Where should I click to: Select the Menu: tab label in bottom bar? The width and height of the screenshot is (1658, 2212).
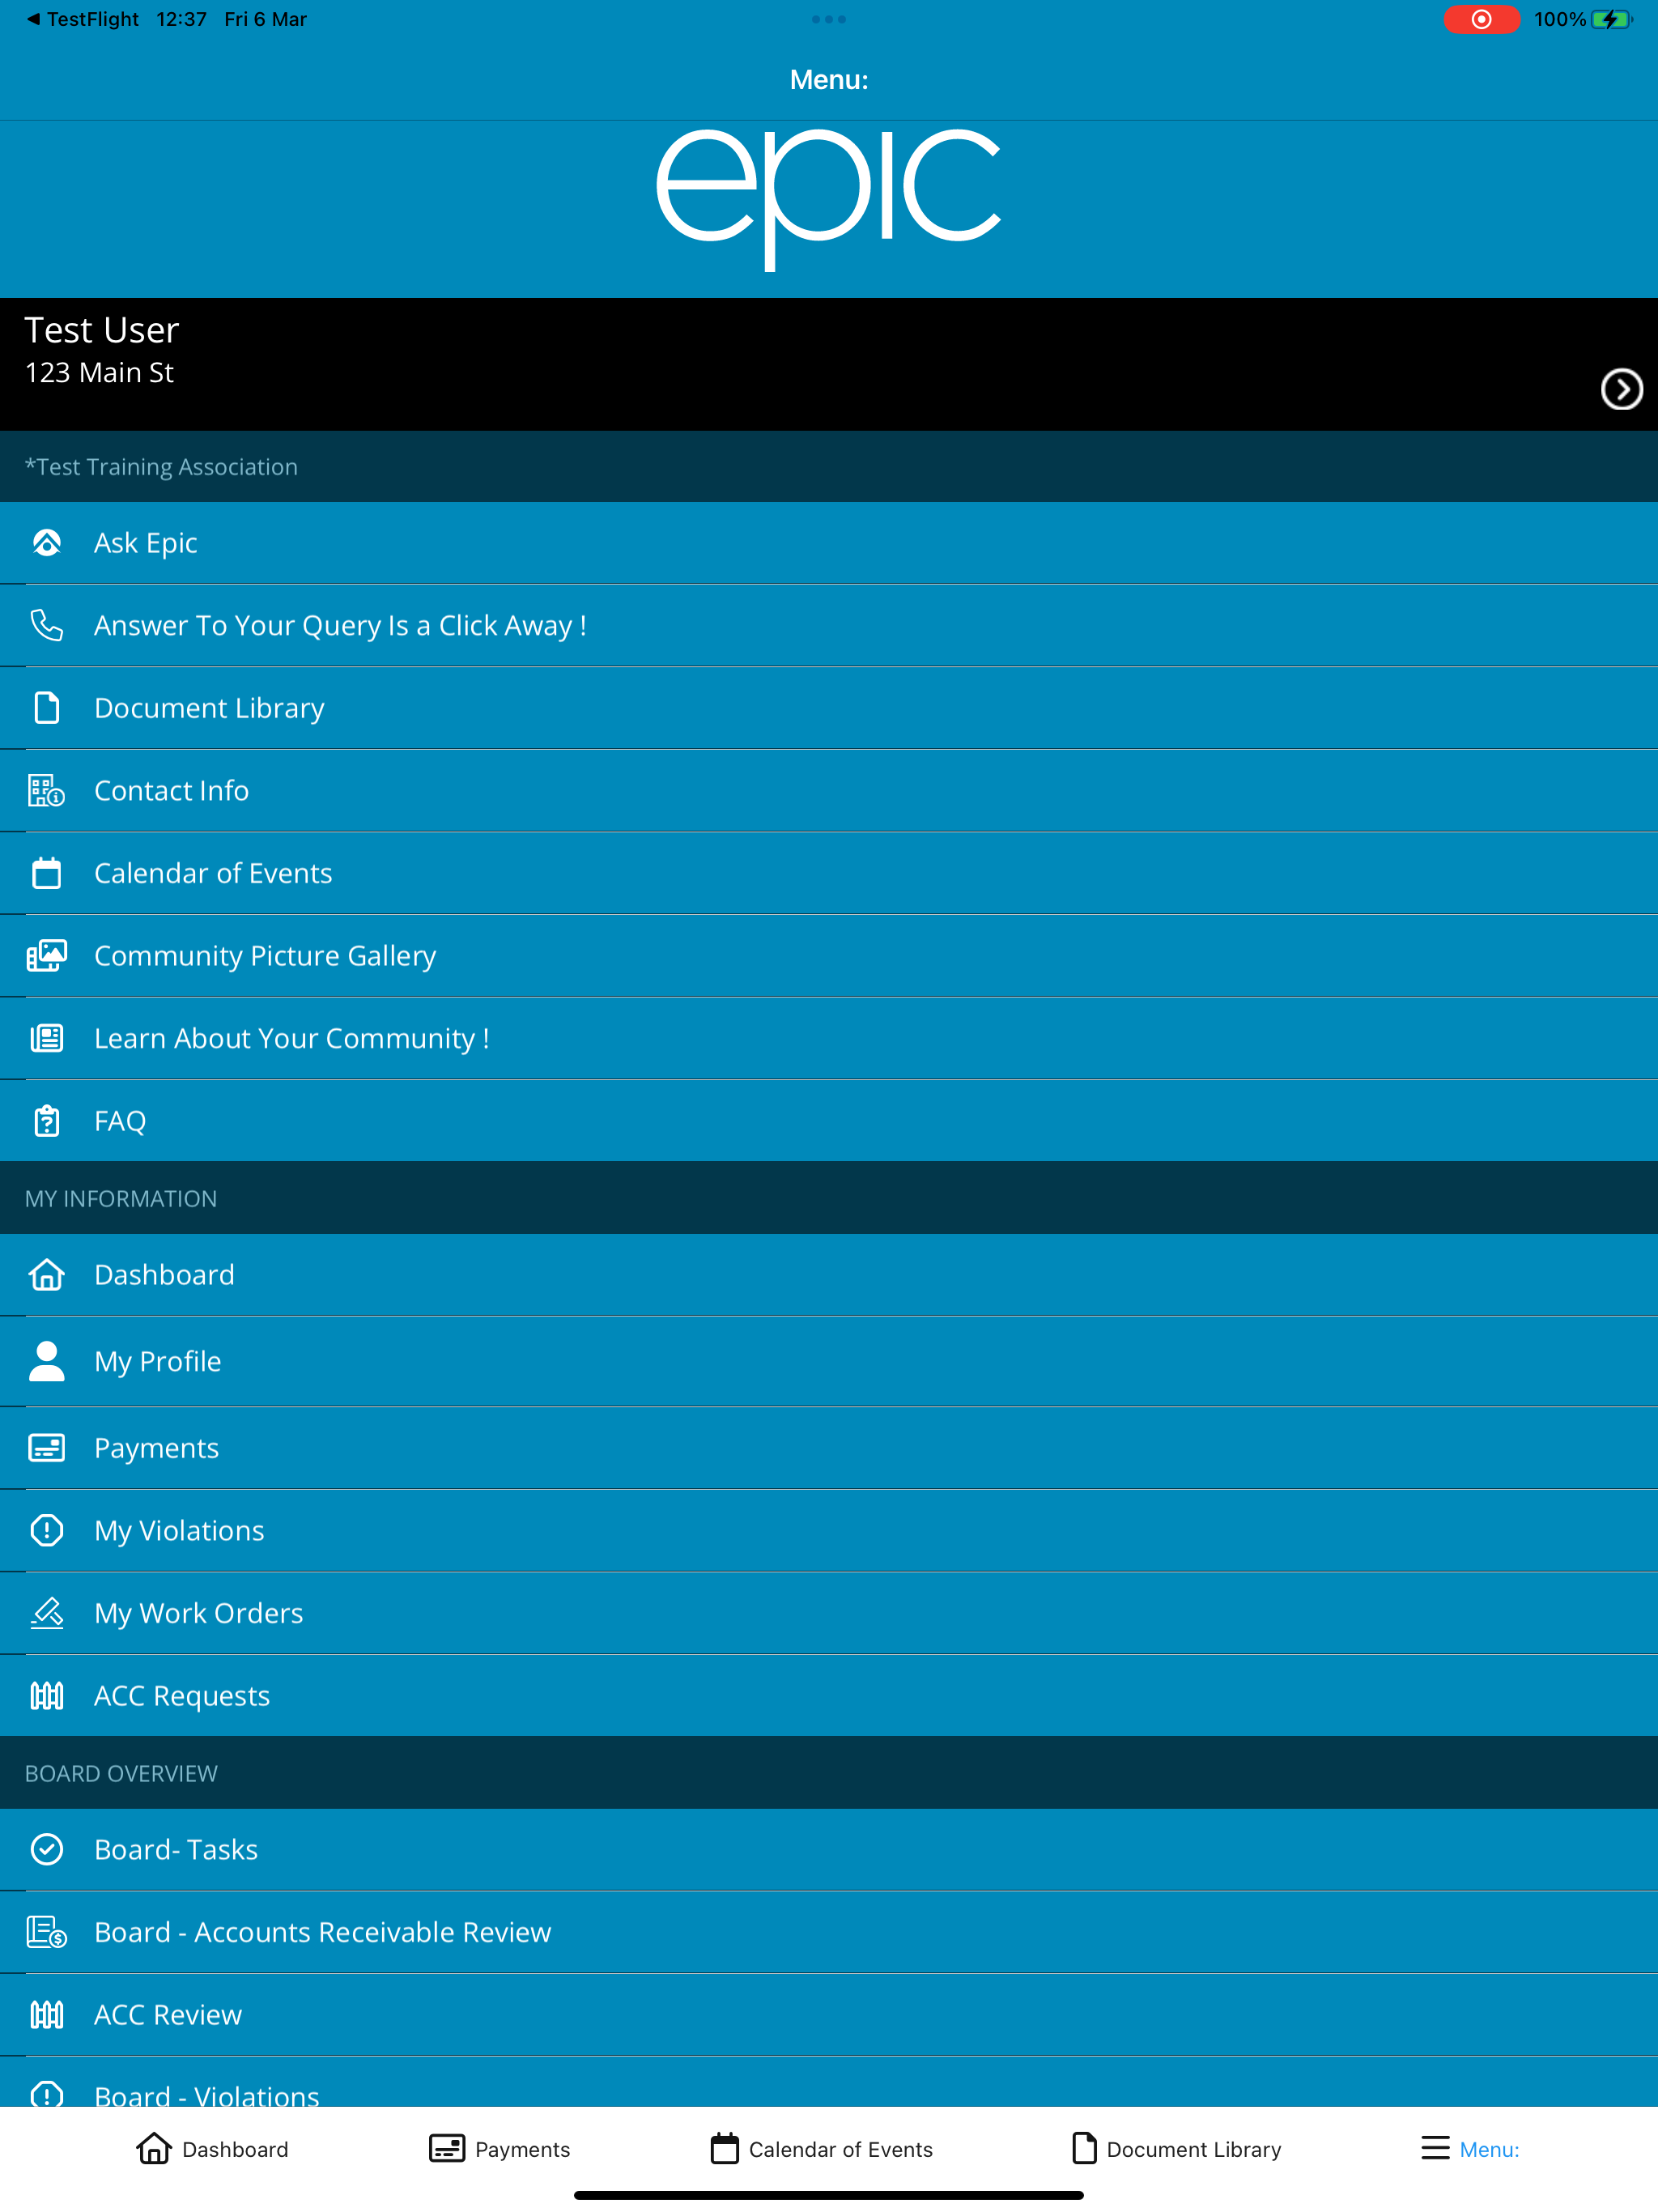(x=1489, y=2149)
